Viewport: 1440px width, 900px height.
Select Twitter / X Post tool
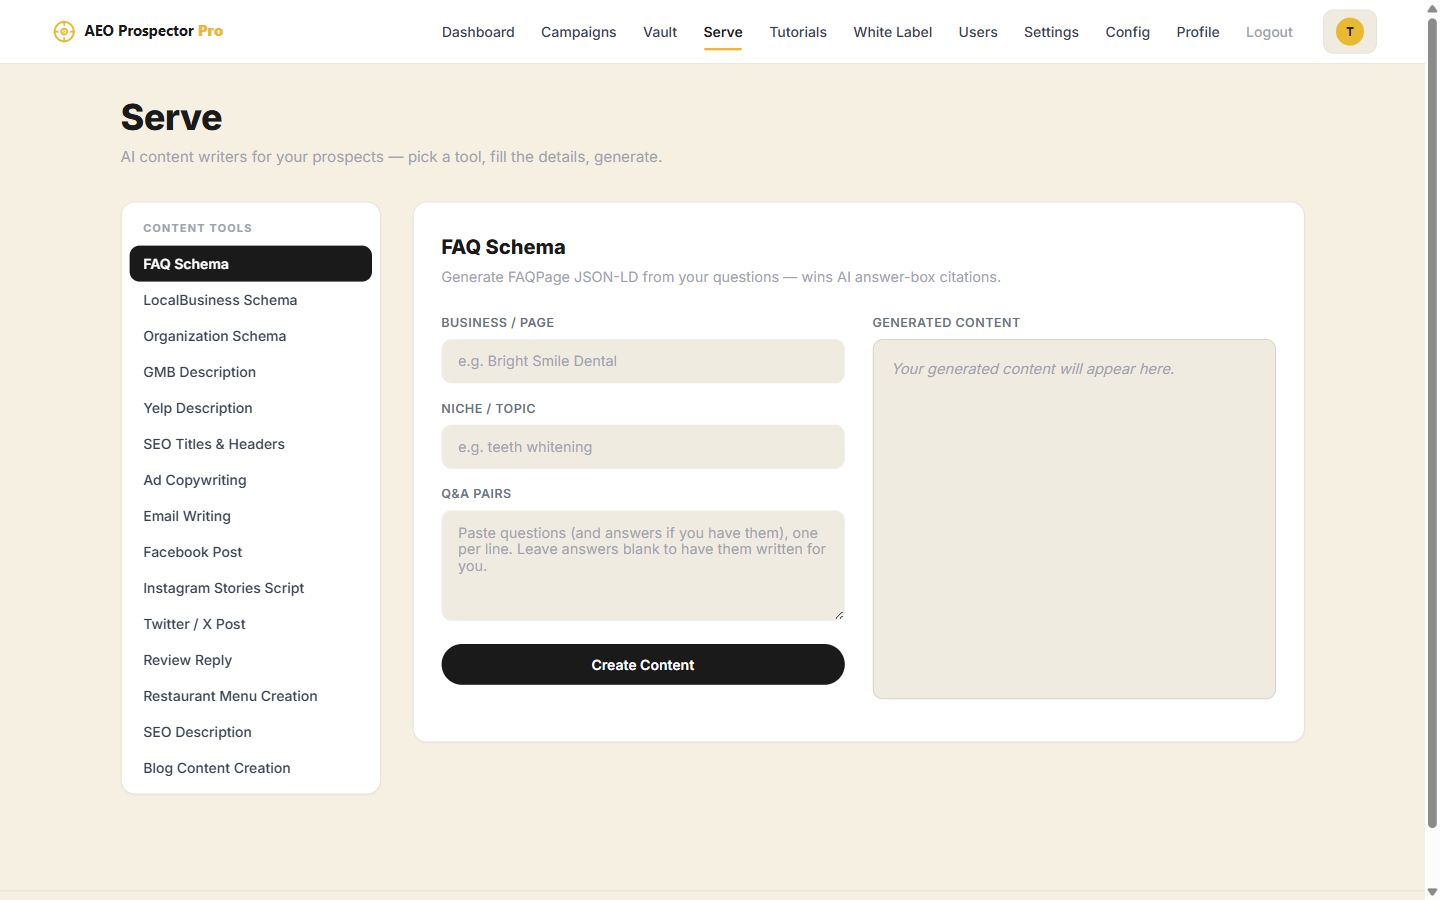point(251,624)
